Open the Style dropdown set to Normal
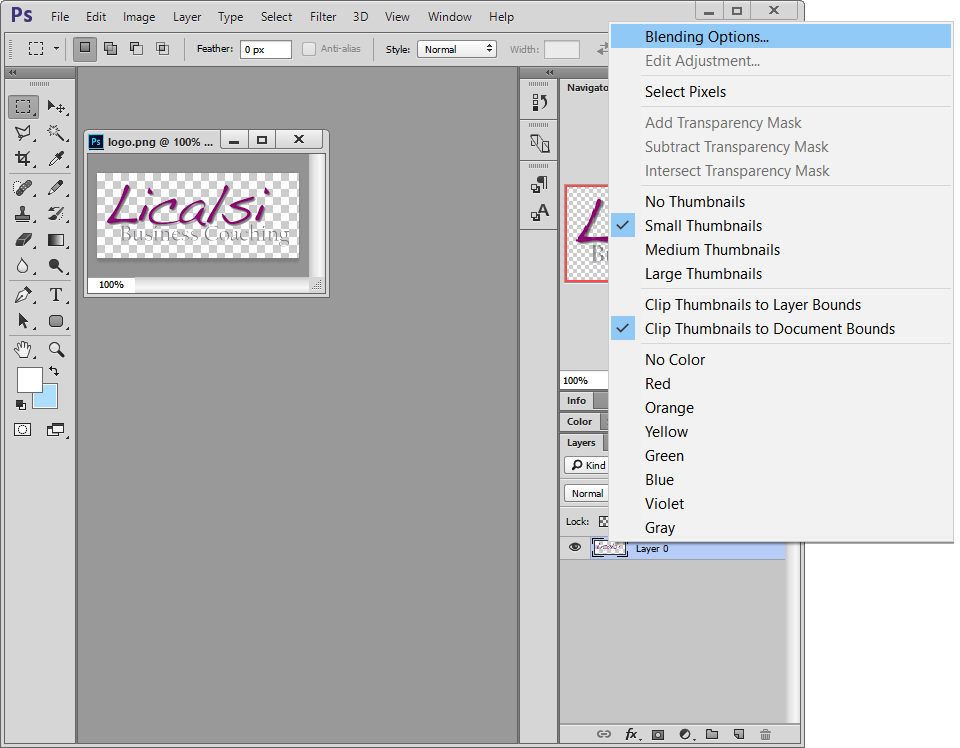Image resolution: width=960 pixels, height=748 pixels. pos(457,49)
